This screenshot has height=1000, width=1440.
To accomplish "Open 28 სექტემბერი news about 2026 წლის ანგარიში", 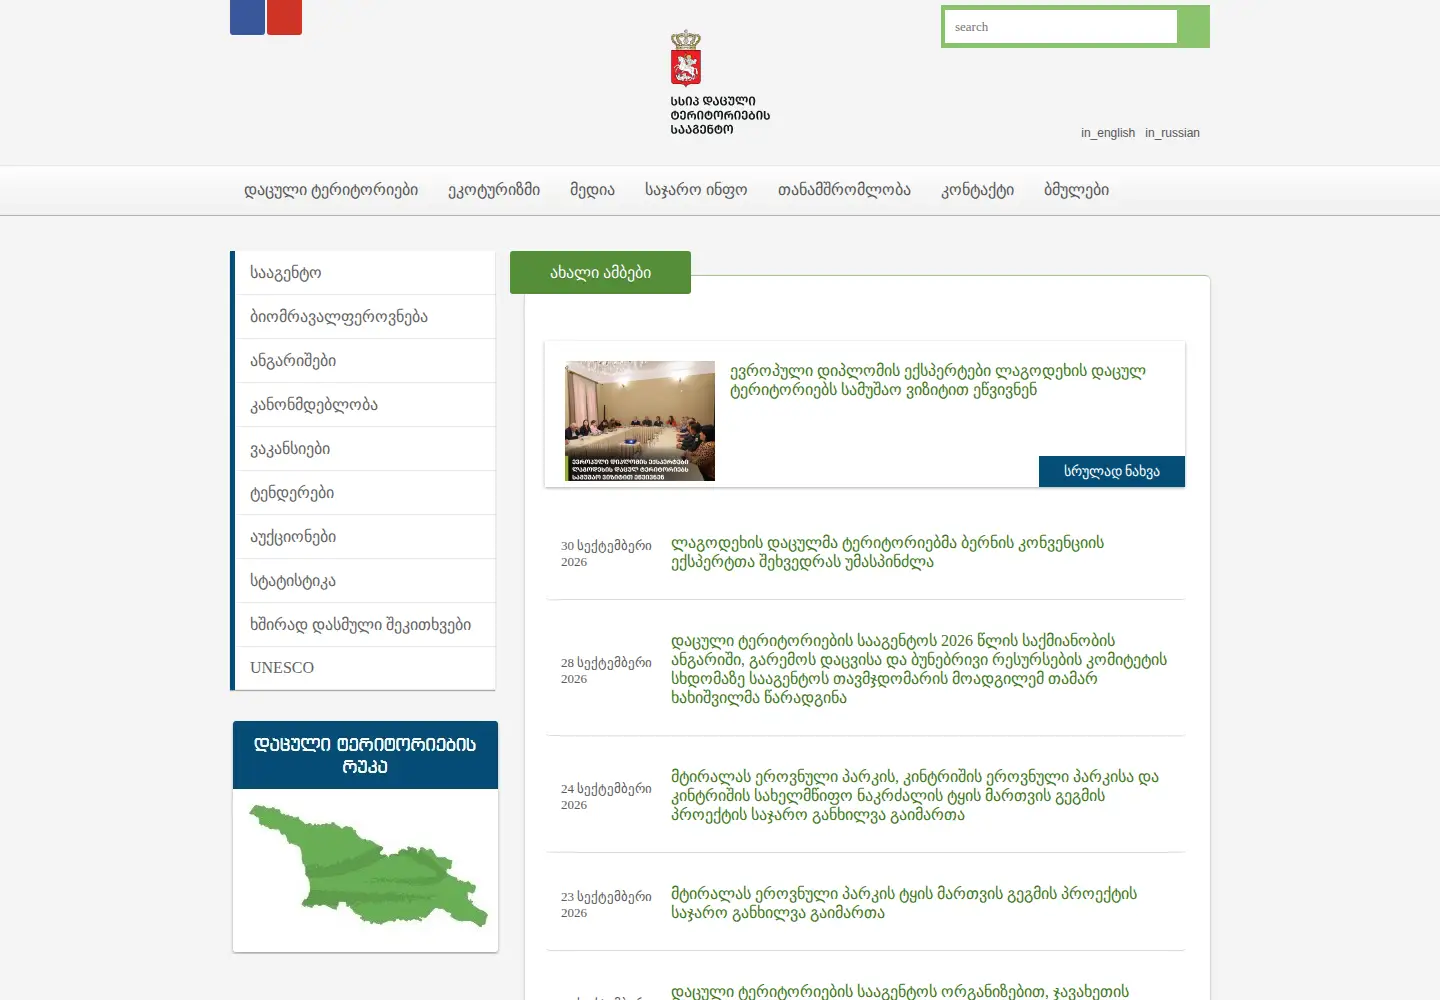I will pyautogui.click(x=919, y=669).
